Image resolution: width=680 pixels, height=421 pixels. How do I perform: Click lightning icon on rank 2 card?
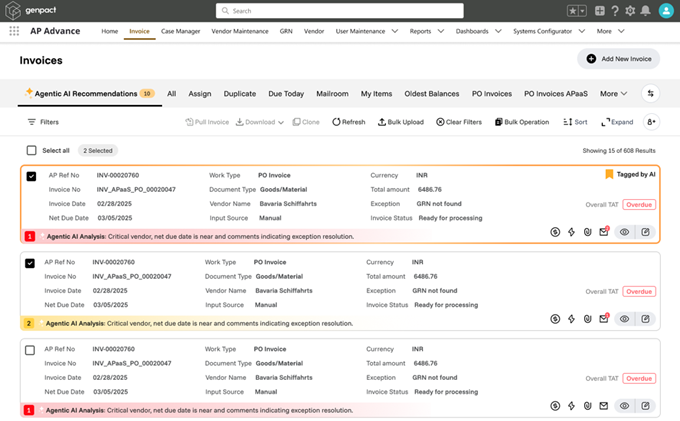click(571, 319)
